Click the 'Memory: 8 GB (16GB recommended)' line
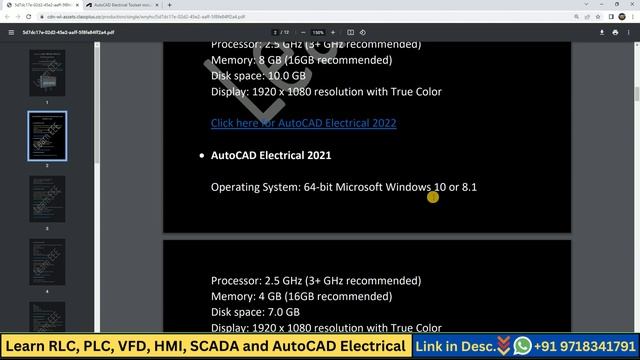Screen dimensions: 640x360 (301, 60)
